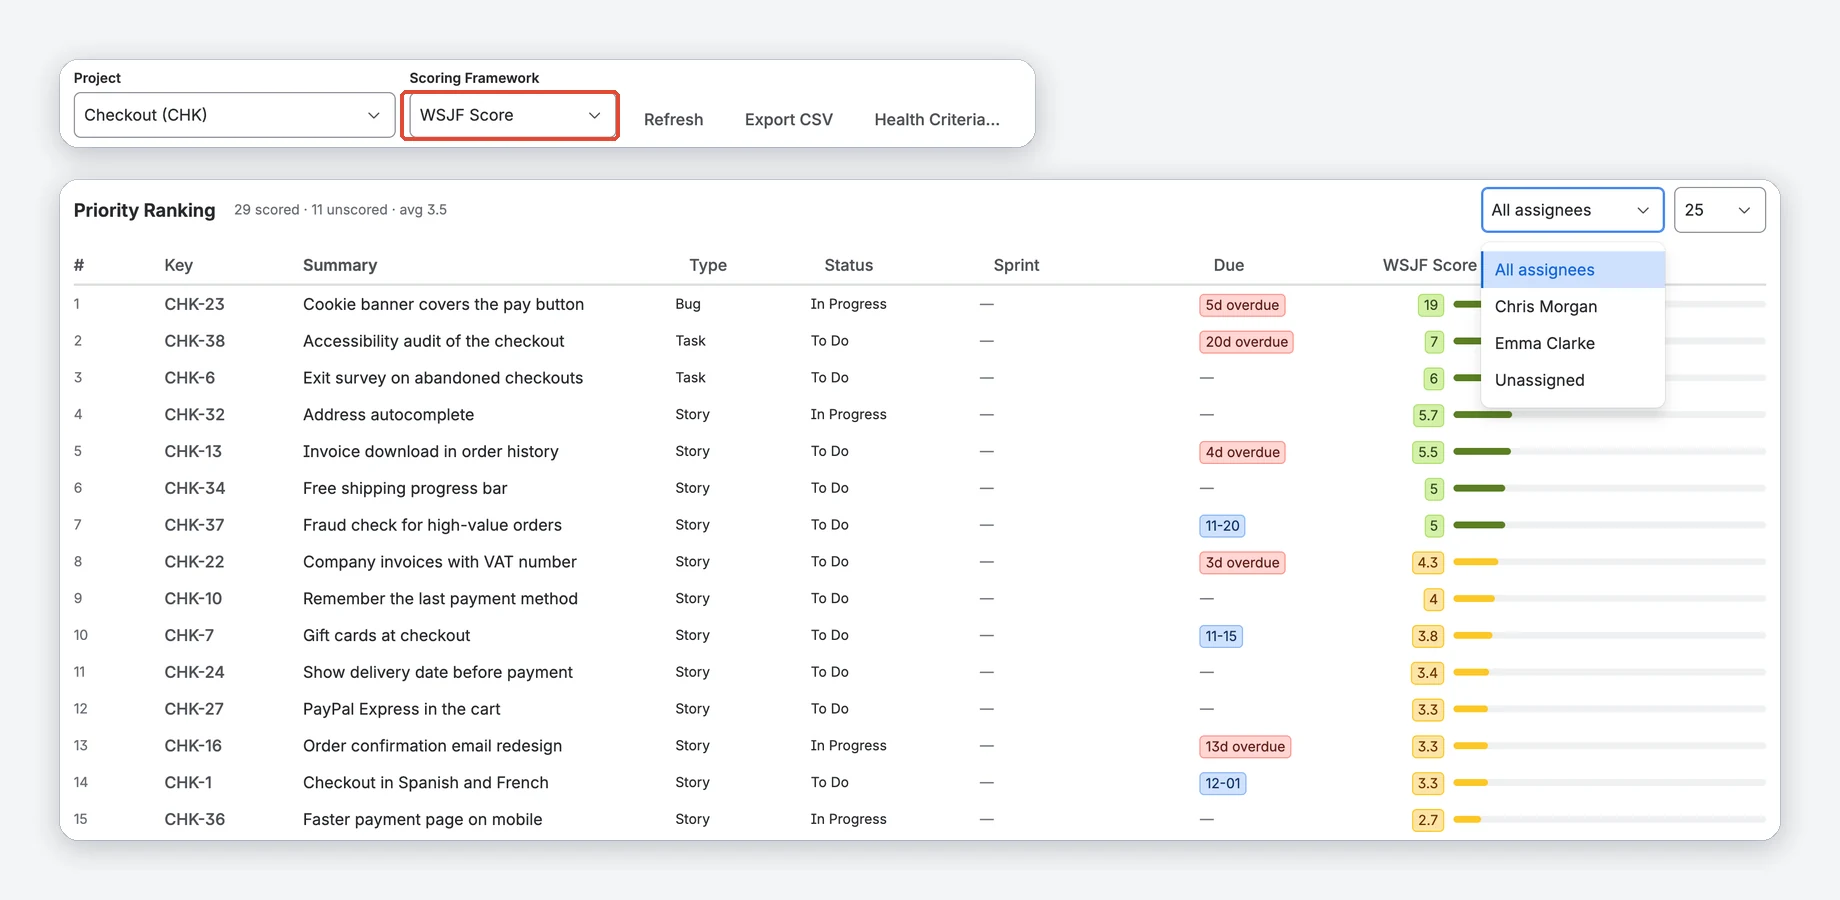
Task: Open Health Criteria settings
Action: [937, 120]
